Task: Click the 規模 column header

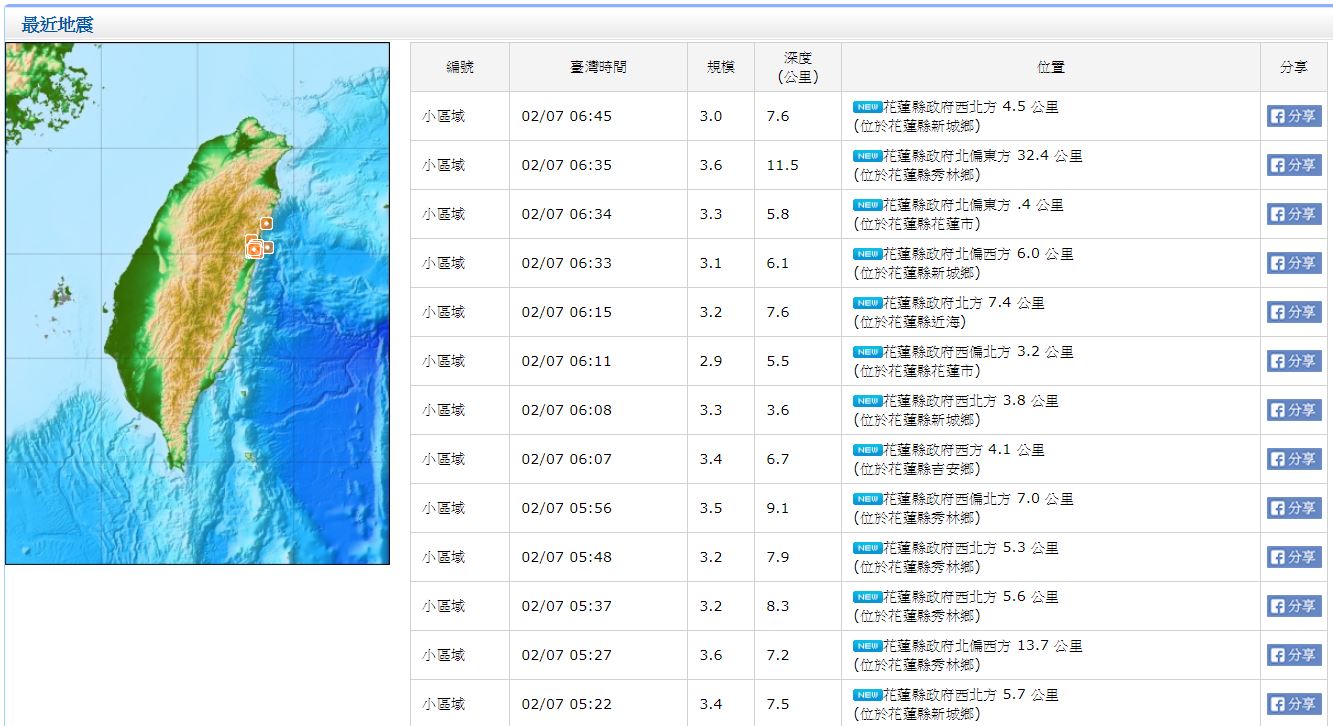Action: 721,67
